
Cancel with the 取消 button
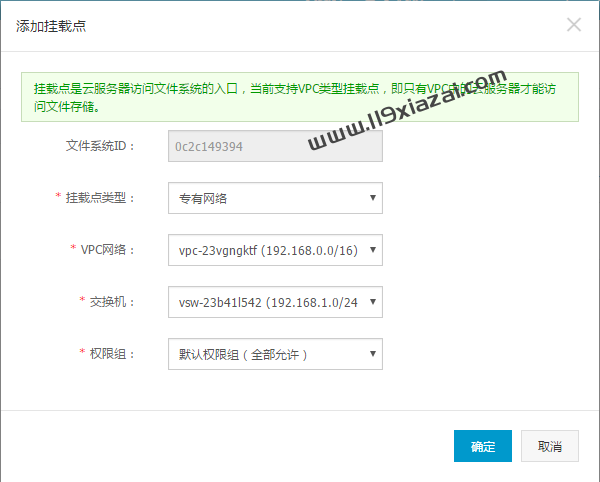(x=549, y=446)
